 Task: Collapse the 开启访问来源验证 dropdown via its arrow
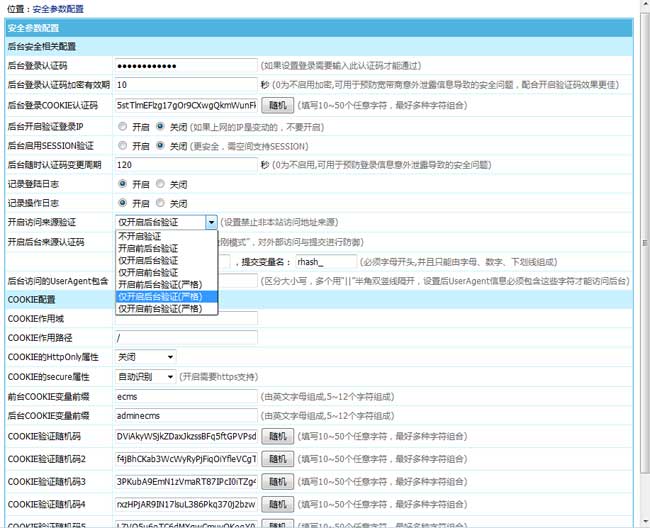pos(211,222)
